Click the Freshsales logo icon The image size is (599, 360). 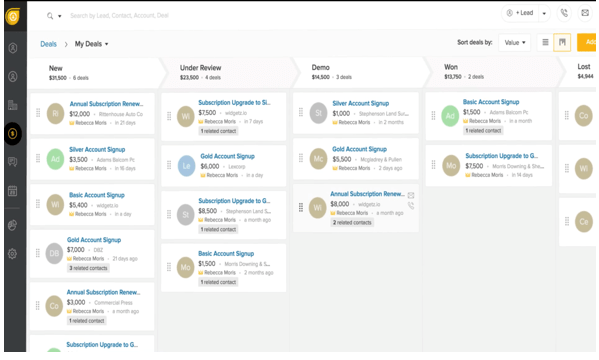pos(13,16)
